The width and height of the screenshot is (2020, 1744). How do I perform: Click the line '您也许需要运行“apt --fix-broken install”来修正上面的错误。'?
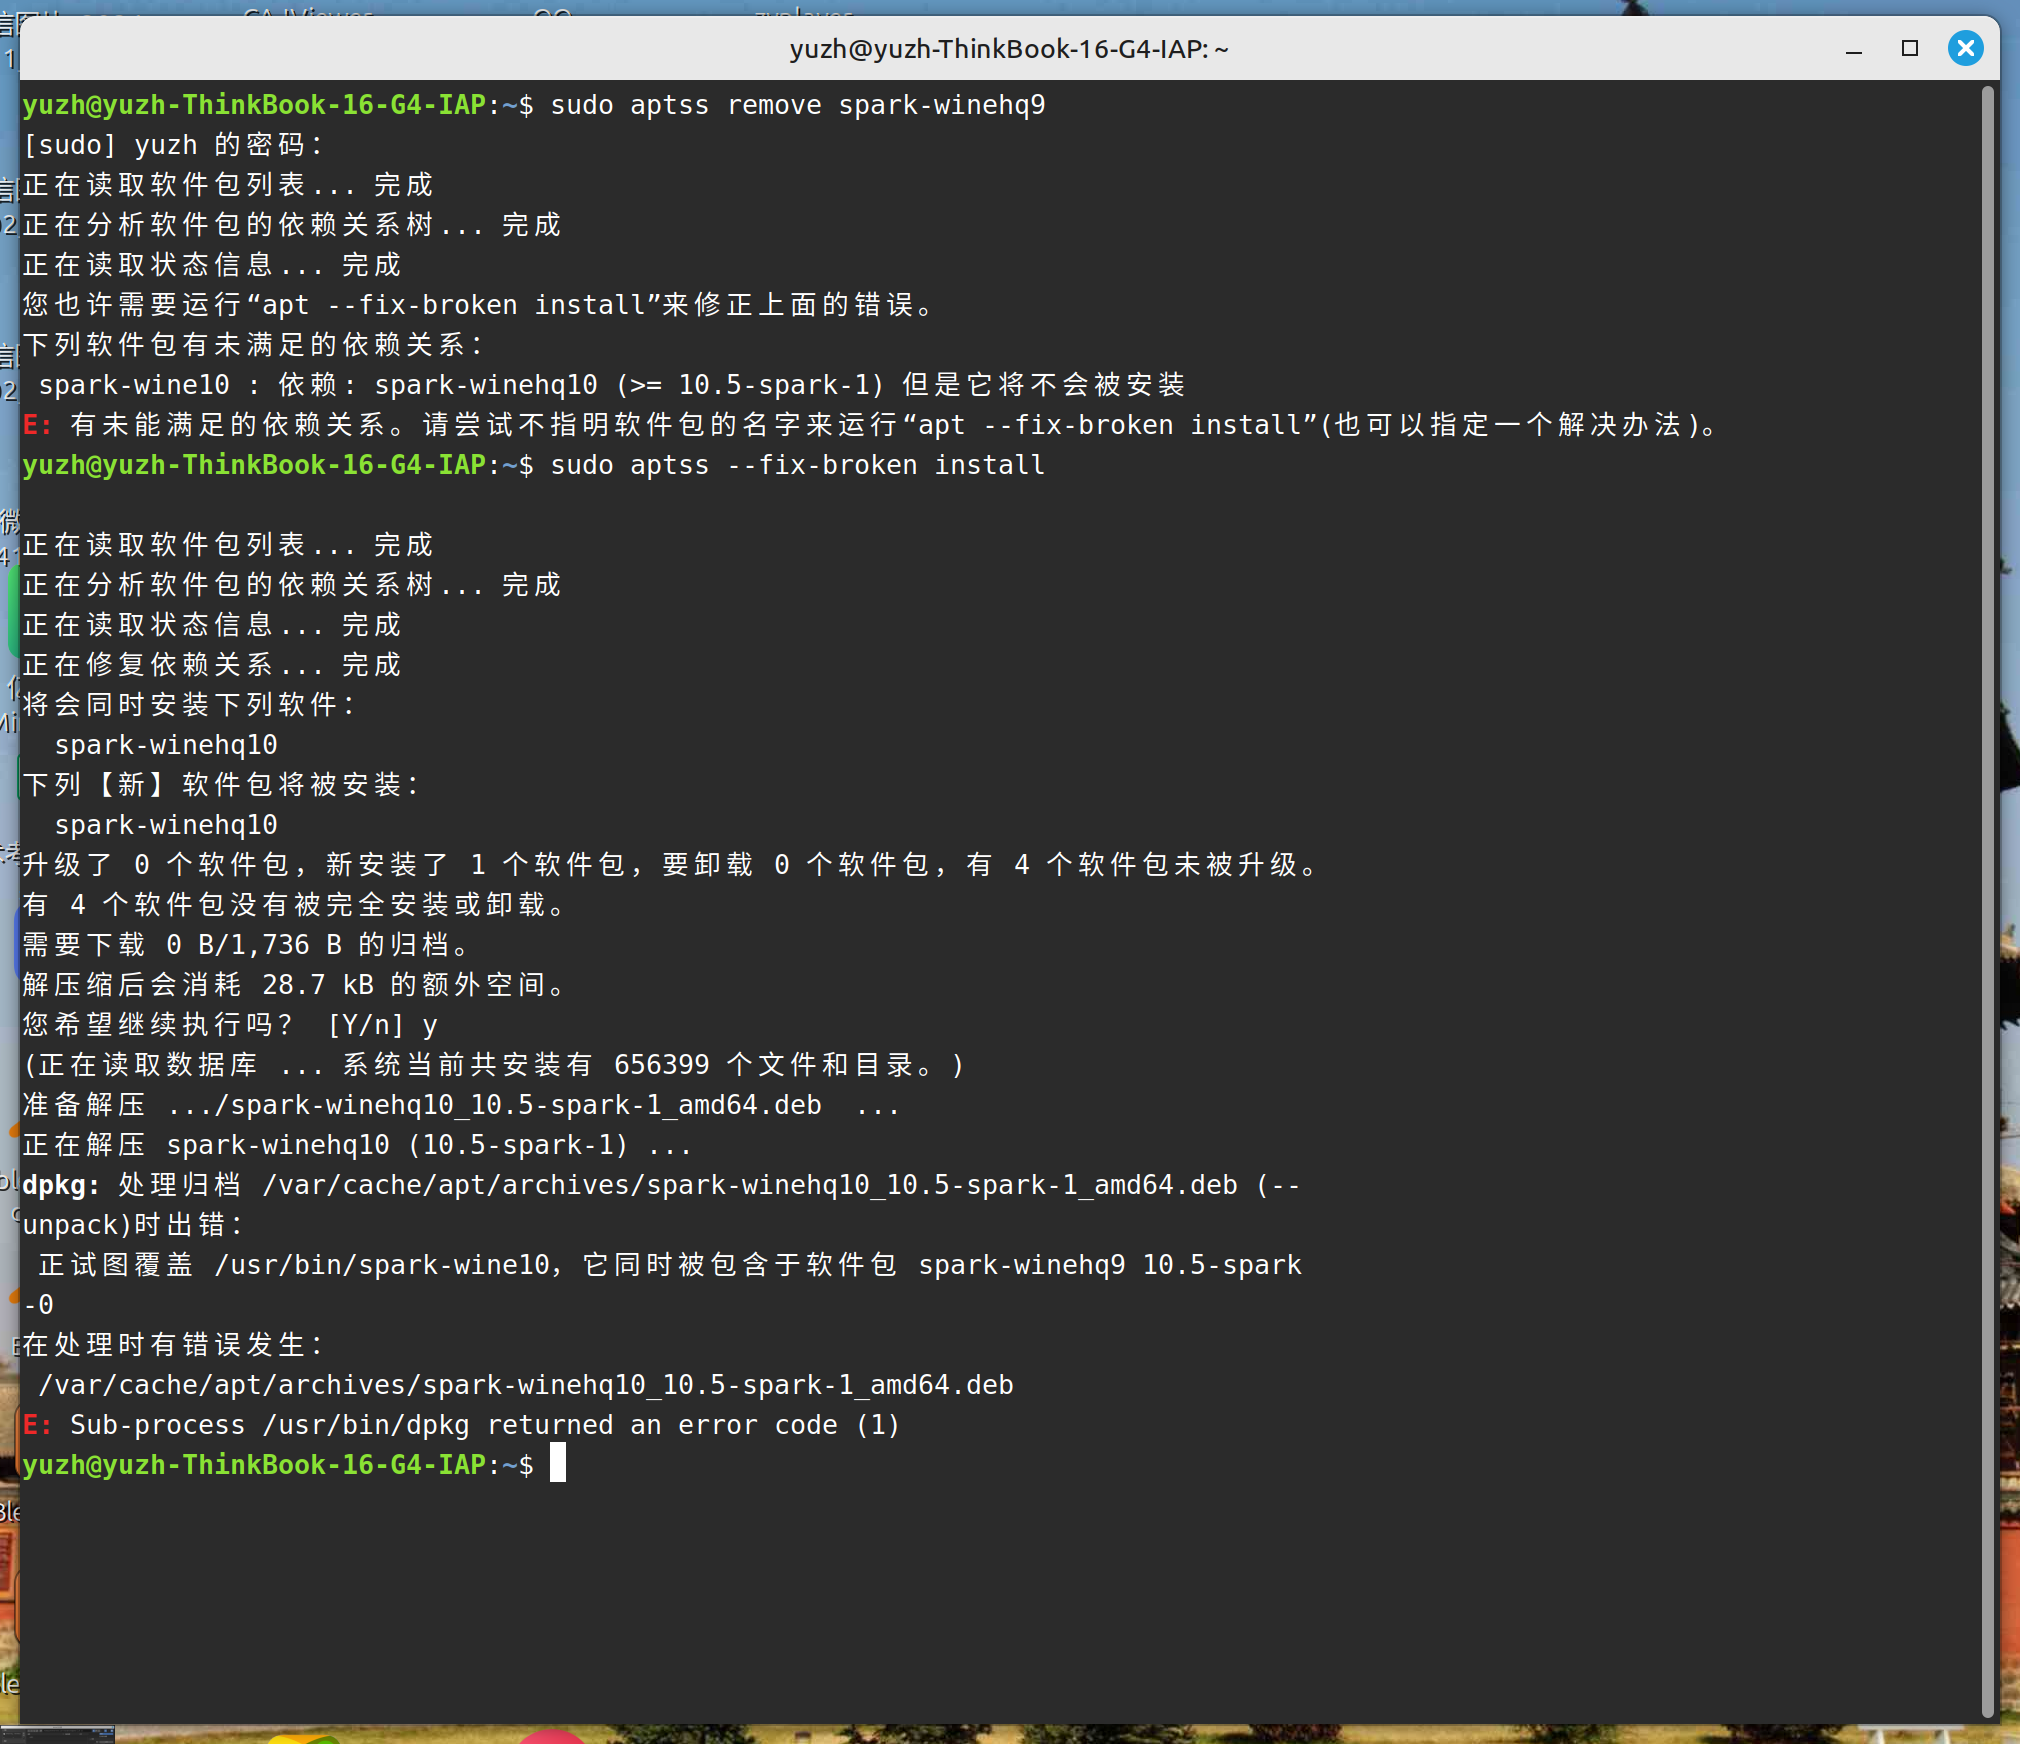click(x=478, y=305)
